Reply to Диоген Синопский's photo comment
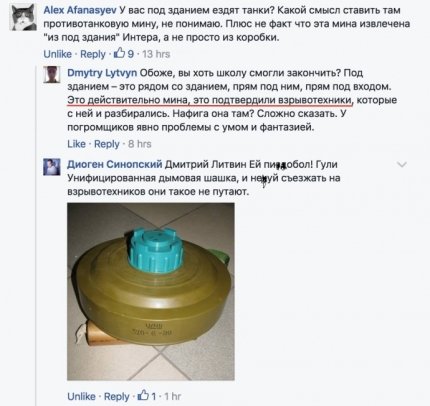Image resolution: width=430 pixels, height=406 pixels. [x=116, y=397]
